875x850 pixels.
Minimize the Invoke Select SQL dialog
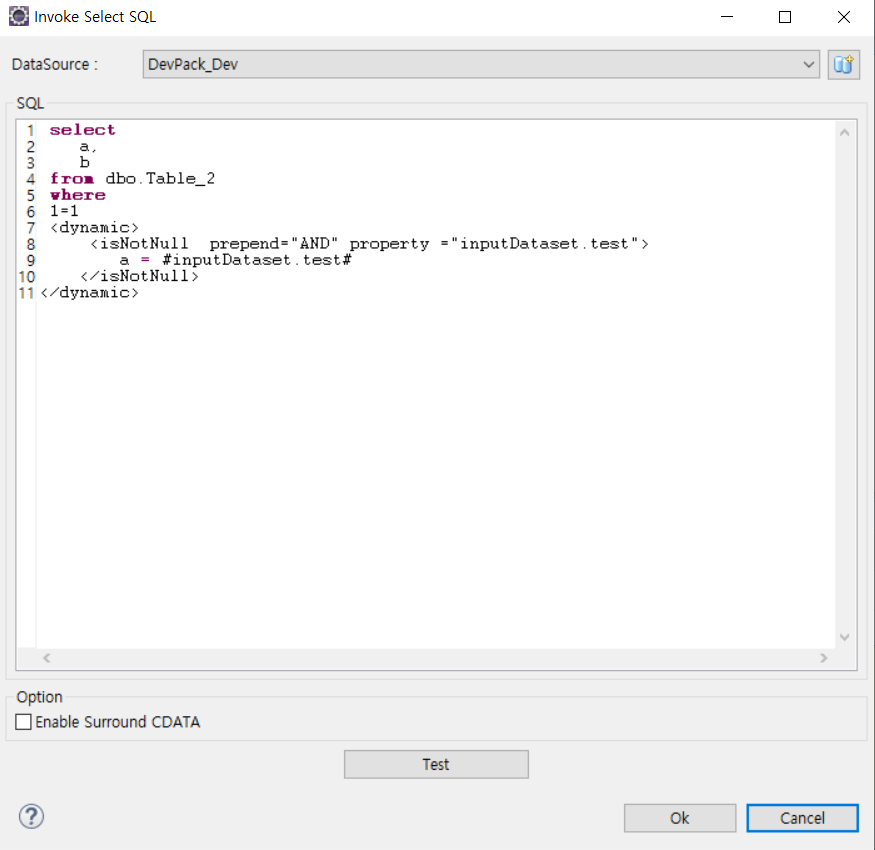pyautogui.click(x=729, y=17)
